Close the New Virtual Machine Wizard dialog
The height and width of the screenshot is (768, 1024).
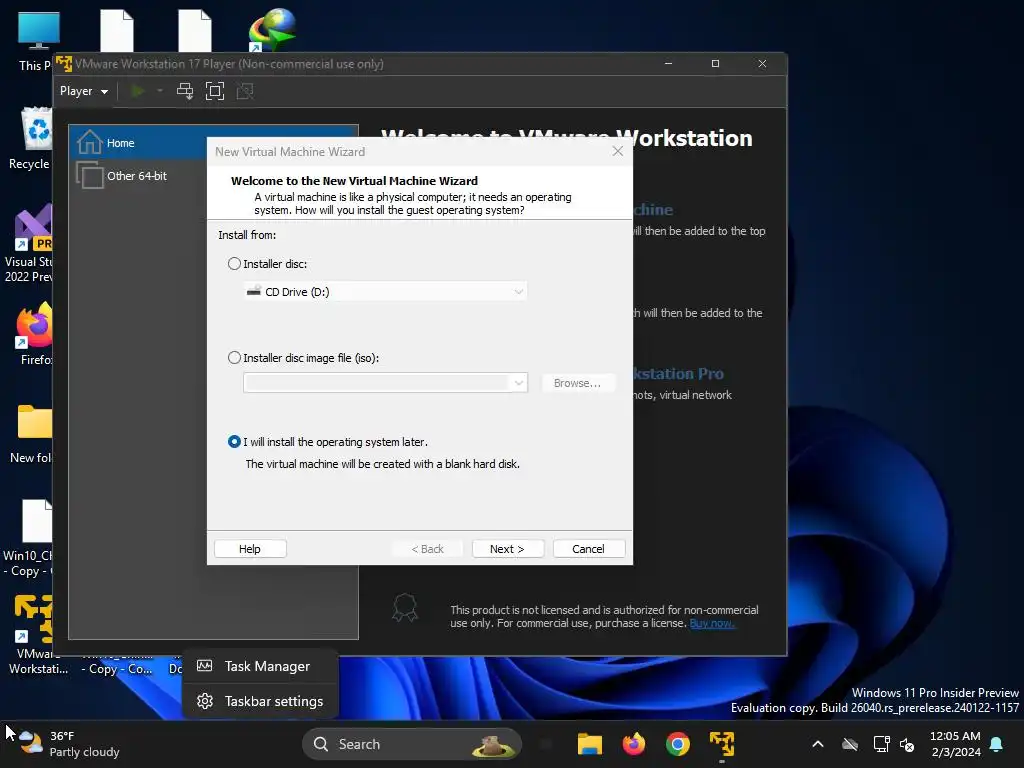(617, 152)
